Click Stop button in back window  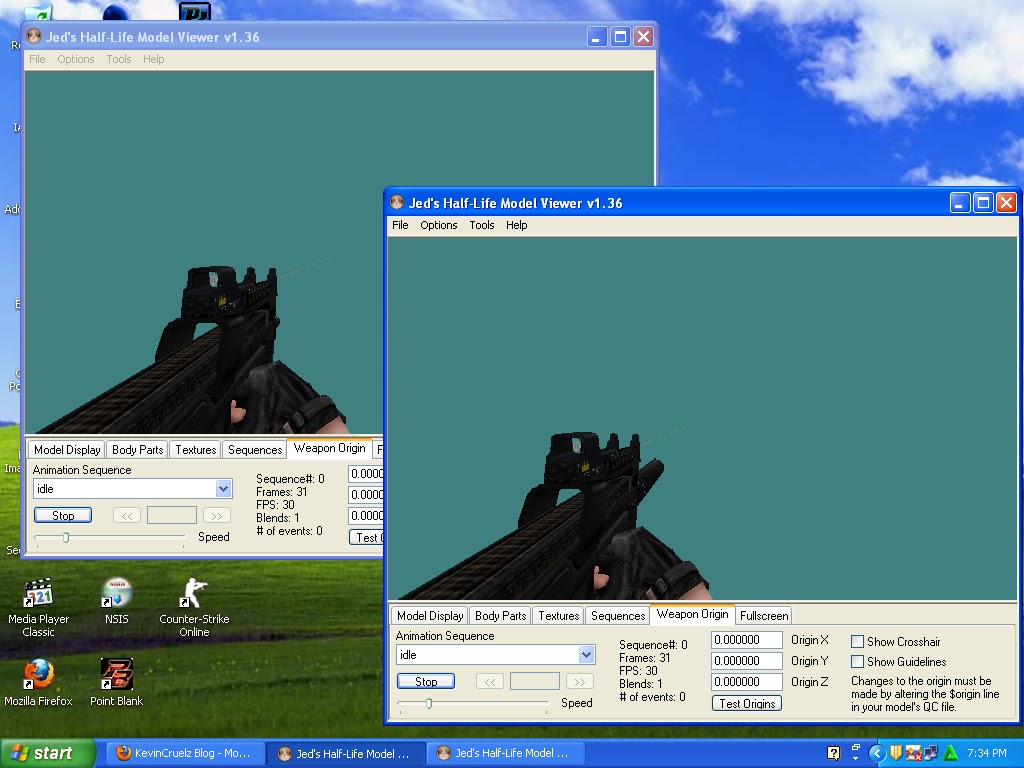coord(63,515)
